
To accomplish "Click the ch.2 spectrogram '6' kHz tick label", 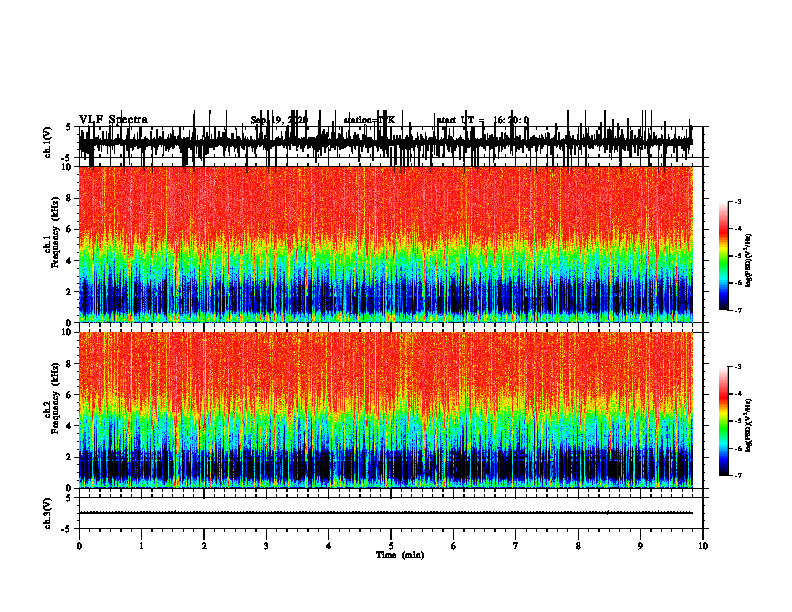I will click(x=69, y=395).
